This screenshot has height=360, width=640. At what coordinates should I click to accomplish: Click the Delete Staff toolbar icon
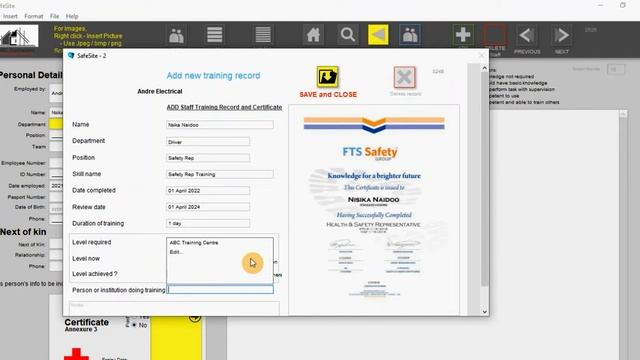point(495,36)
